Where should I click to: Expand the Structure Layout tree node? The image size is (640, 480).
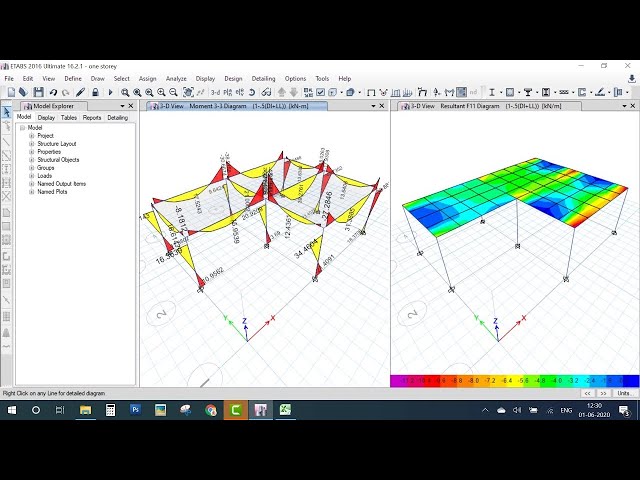(31, 144)
